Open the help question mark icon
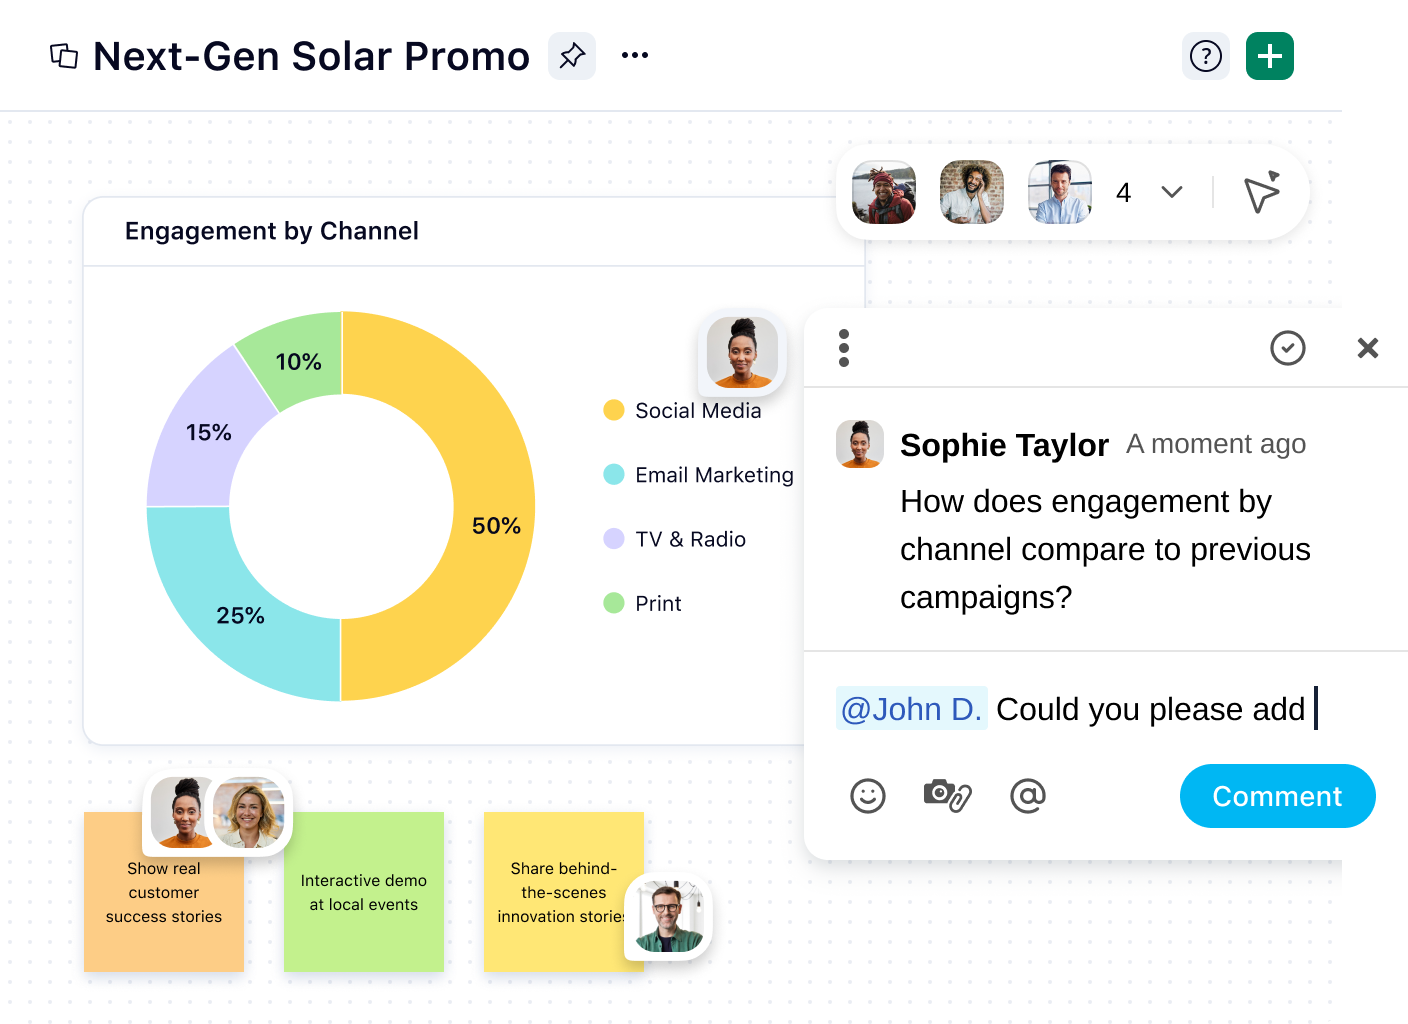 click(x=1205, y=56)
